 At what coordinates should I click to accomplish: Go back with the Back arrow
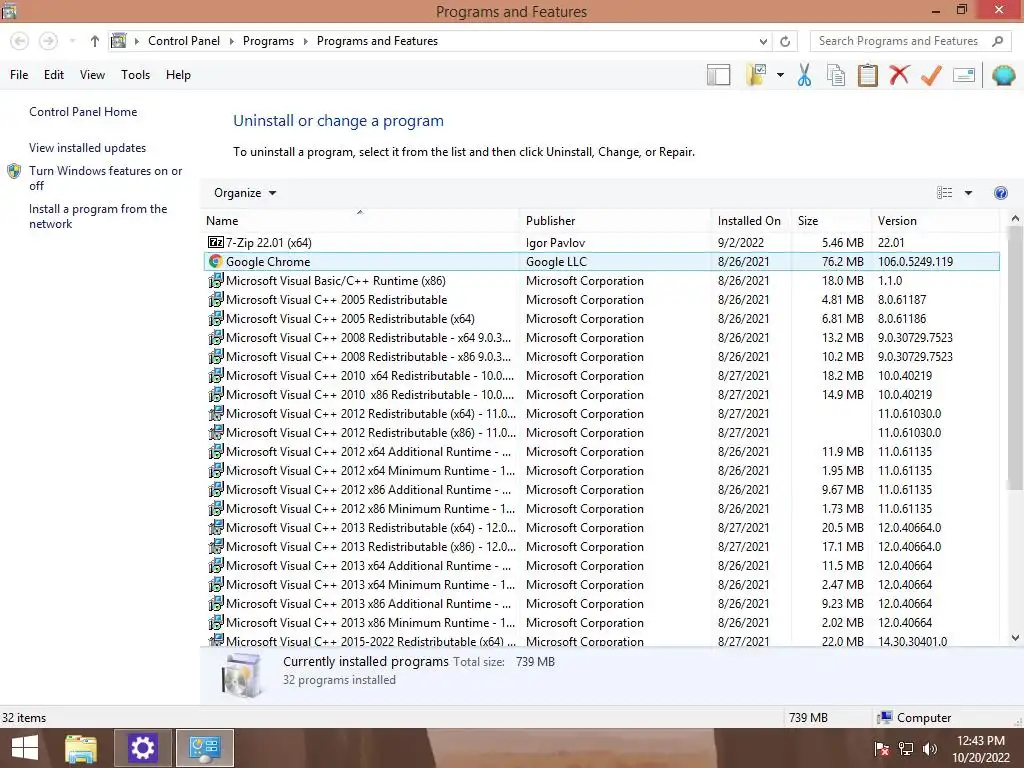[20, 41]
